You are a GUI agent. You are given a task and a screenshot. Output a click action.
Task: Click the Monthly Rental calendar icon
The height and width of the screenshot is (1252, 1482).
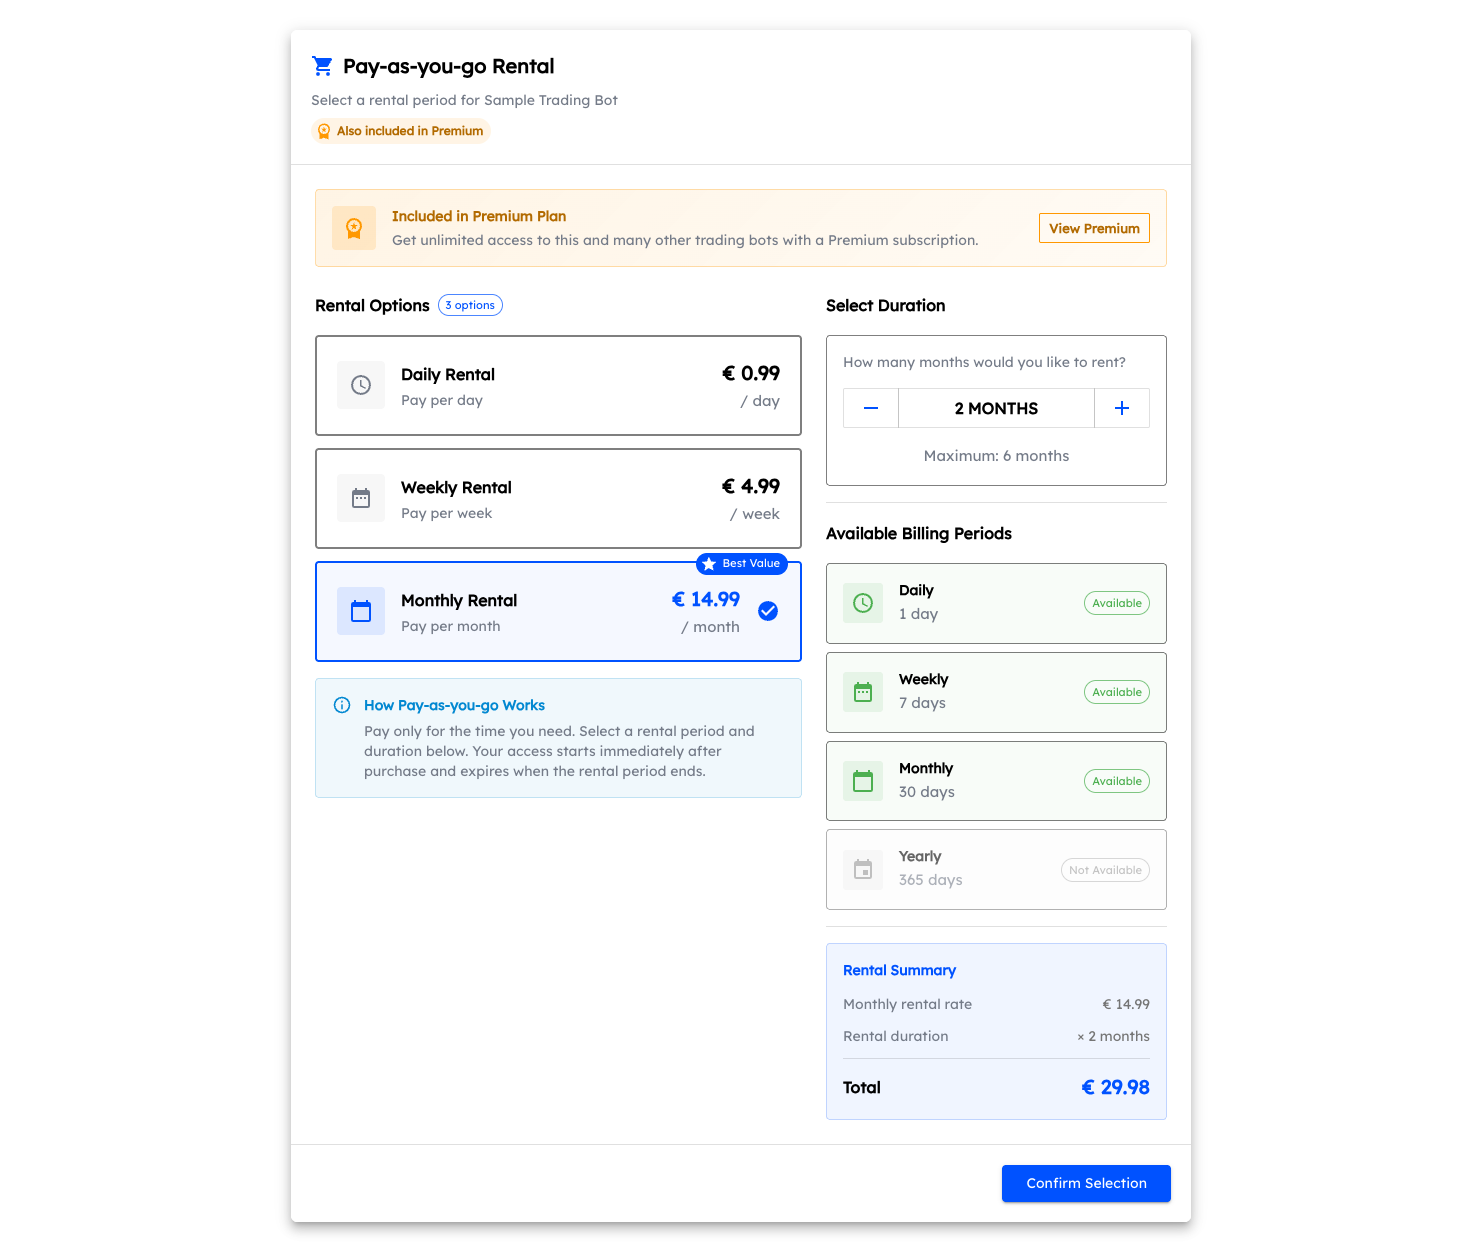361,610
